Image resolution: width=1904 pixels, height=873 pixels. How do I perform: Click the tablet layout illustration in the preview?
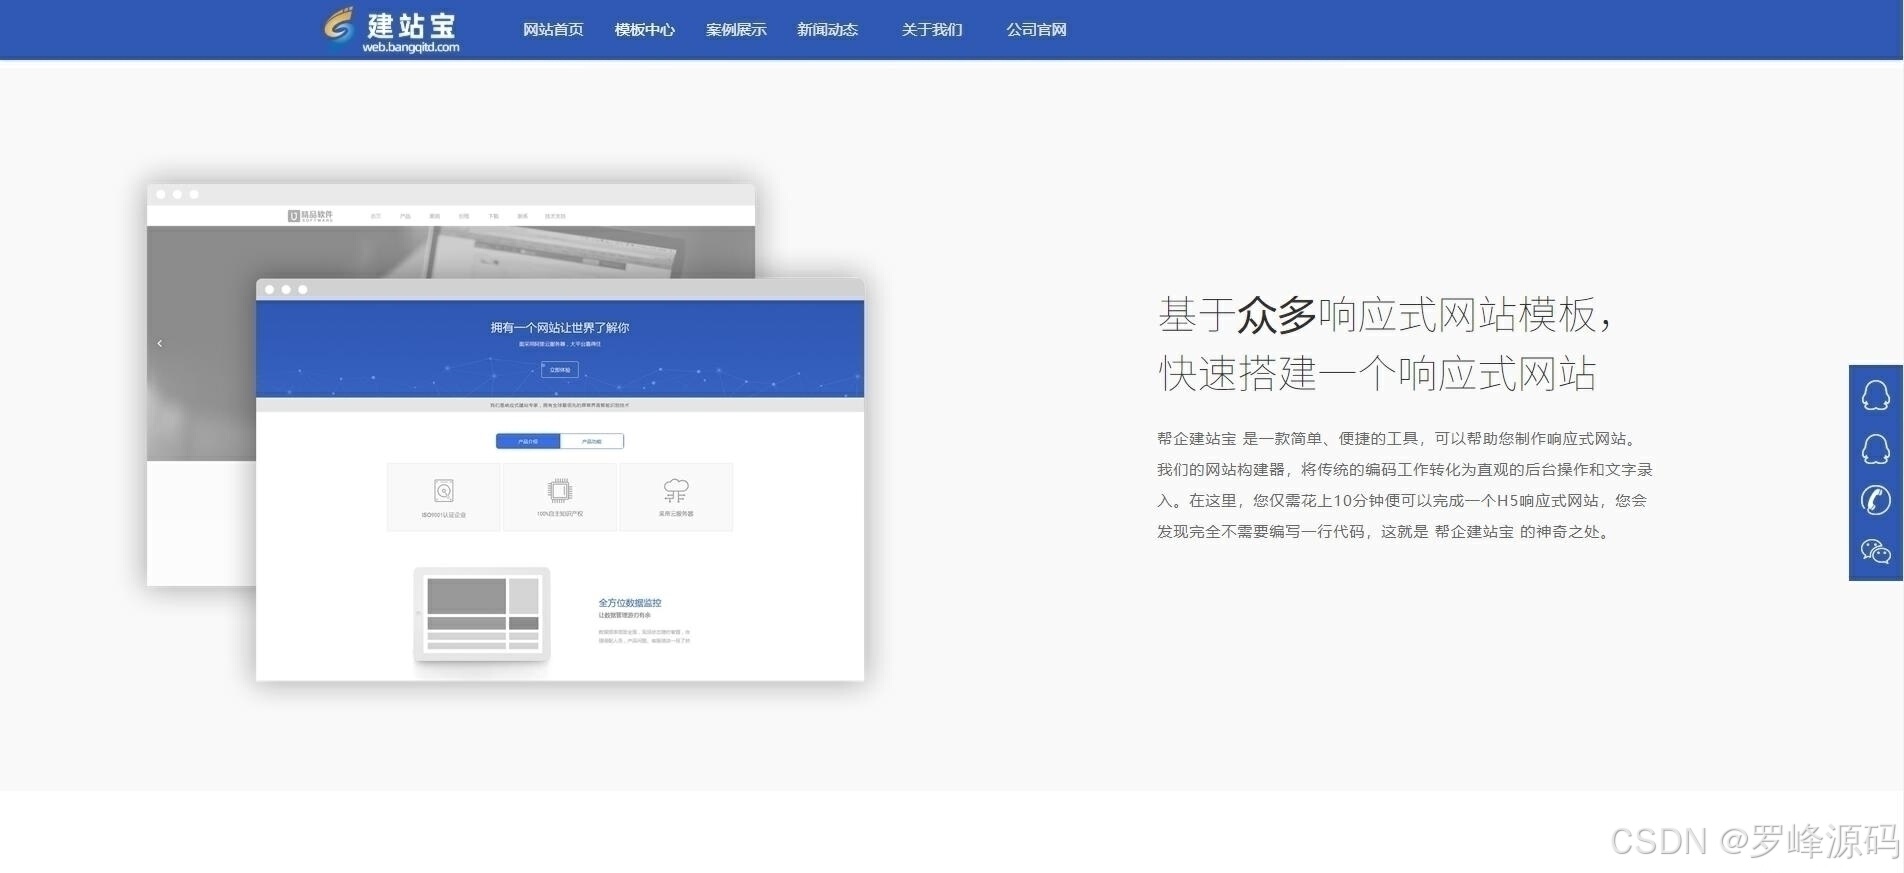coord(482,615)
